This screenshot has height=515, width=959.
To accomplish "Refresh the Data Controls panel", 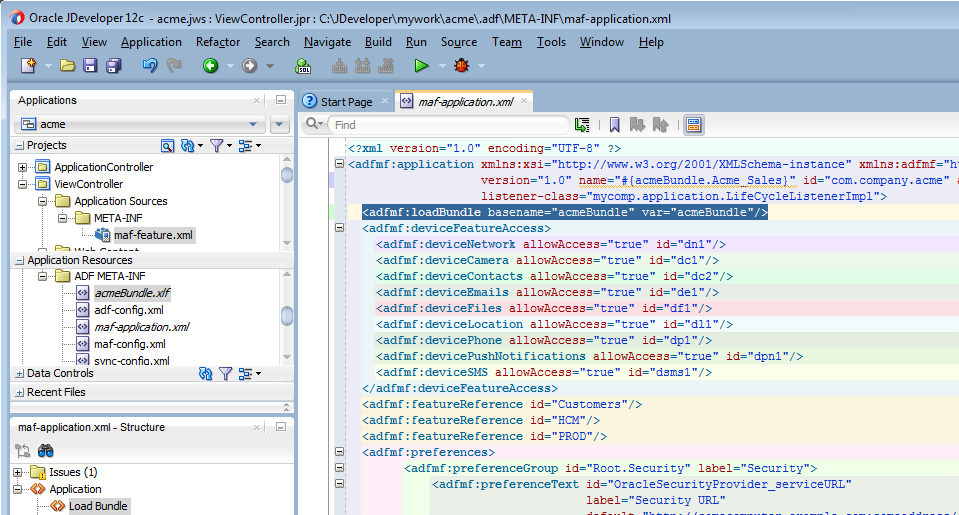I will coord(206,373).
